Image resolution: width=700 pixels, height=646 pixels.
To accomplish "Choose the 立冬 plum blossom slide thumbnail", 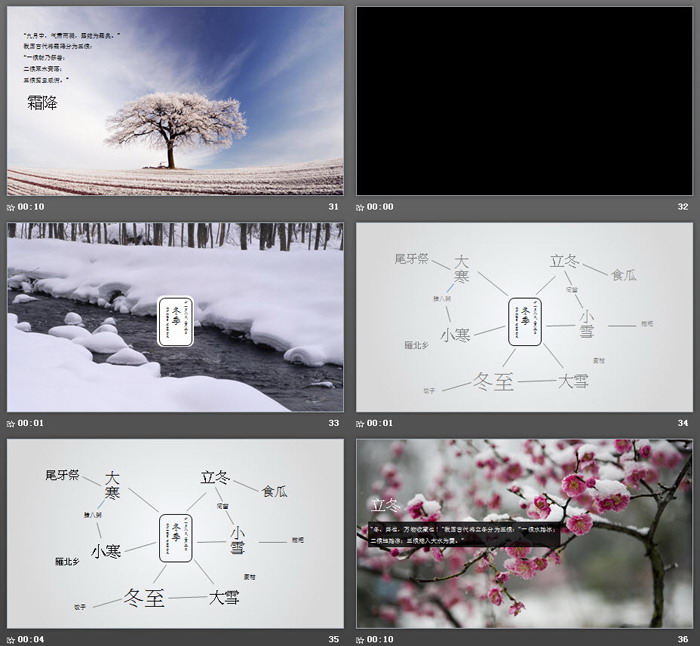I will coord(524,533).
